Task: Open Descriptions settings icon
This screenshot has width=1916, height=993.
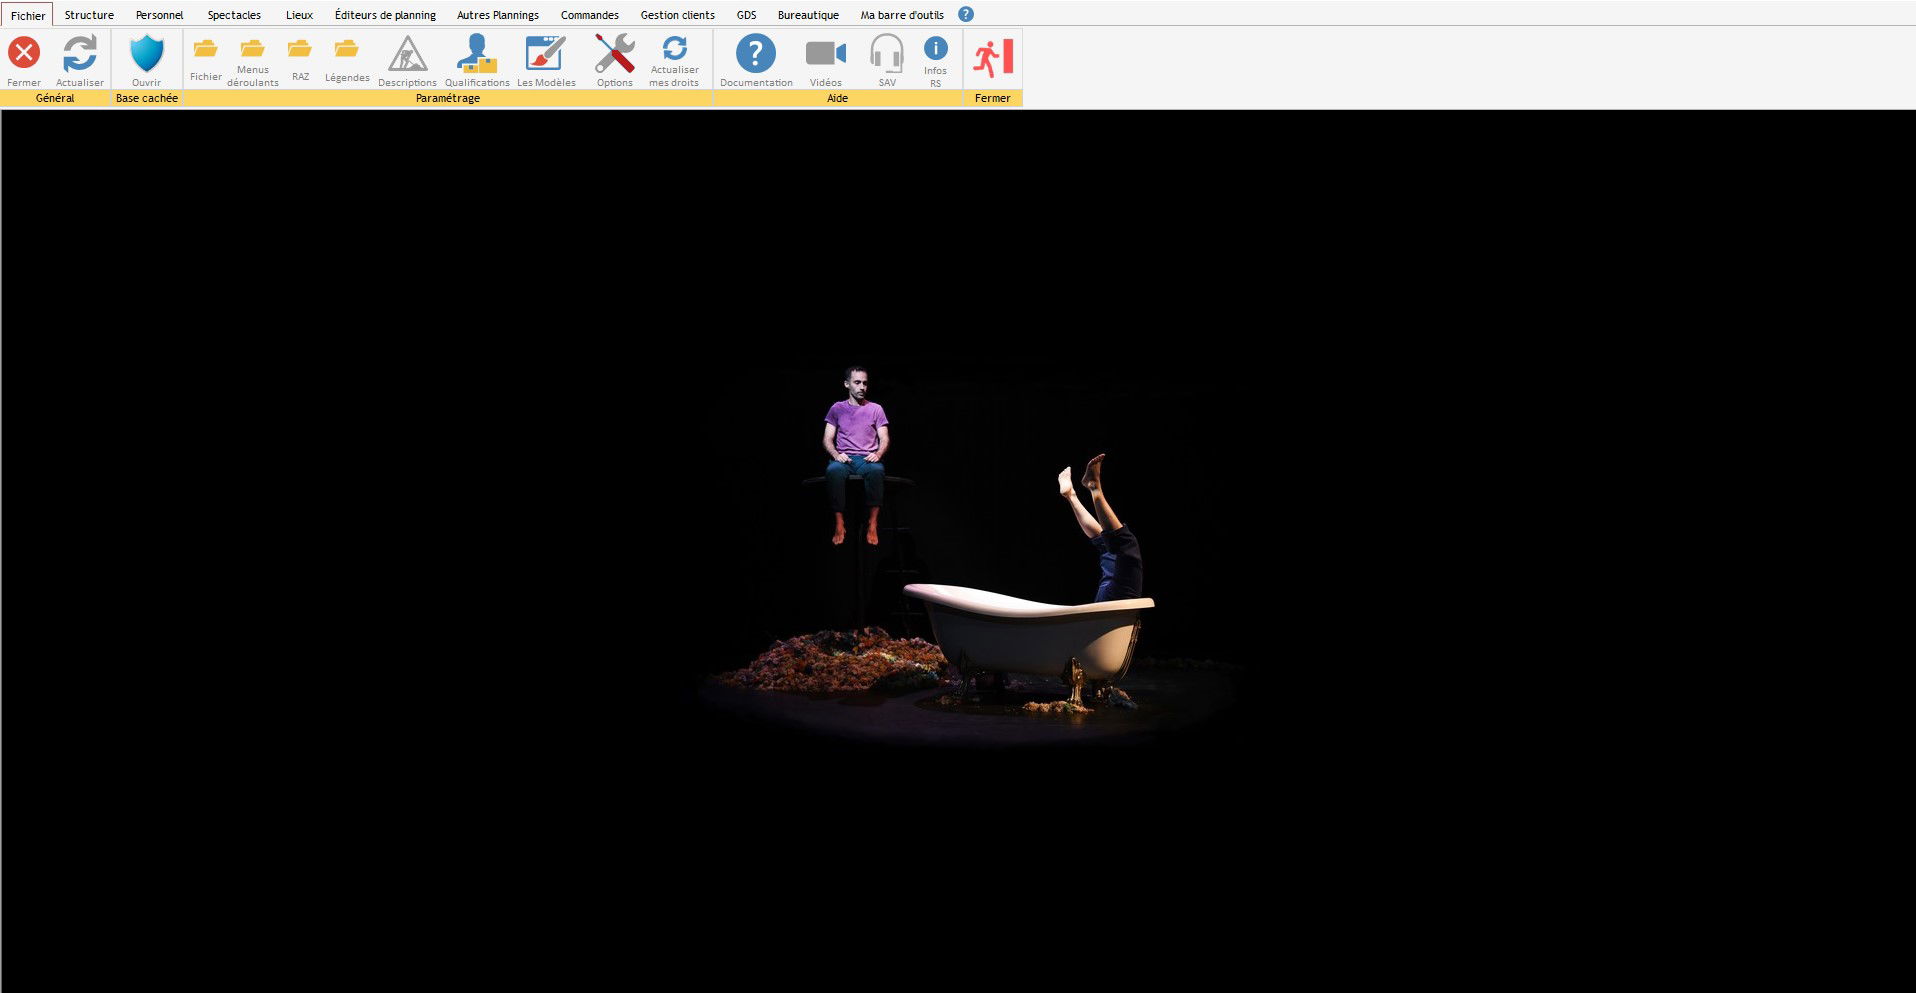Action: click(407, 53)
